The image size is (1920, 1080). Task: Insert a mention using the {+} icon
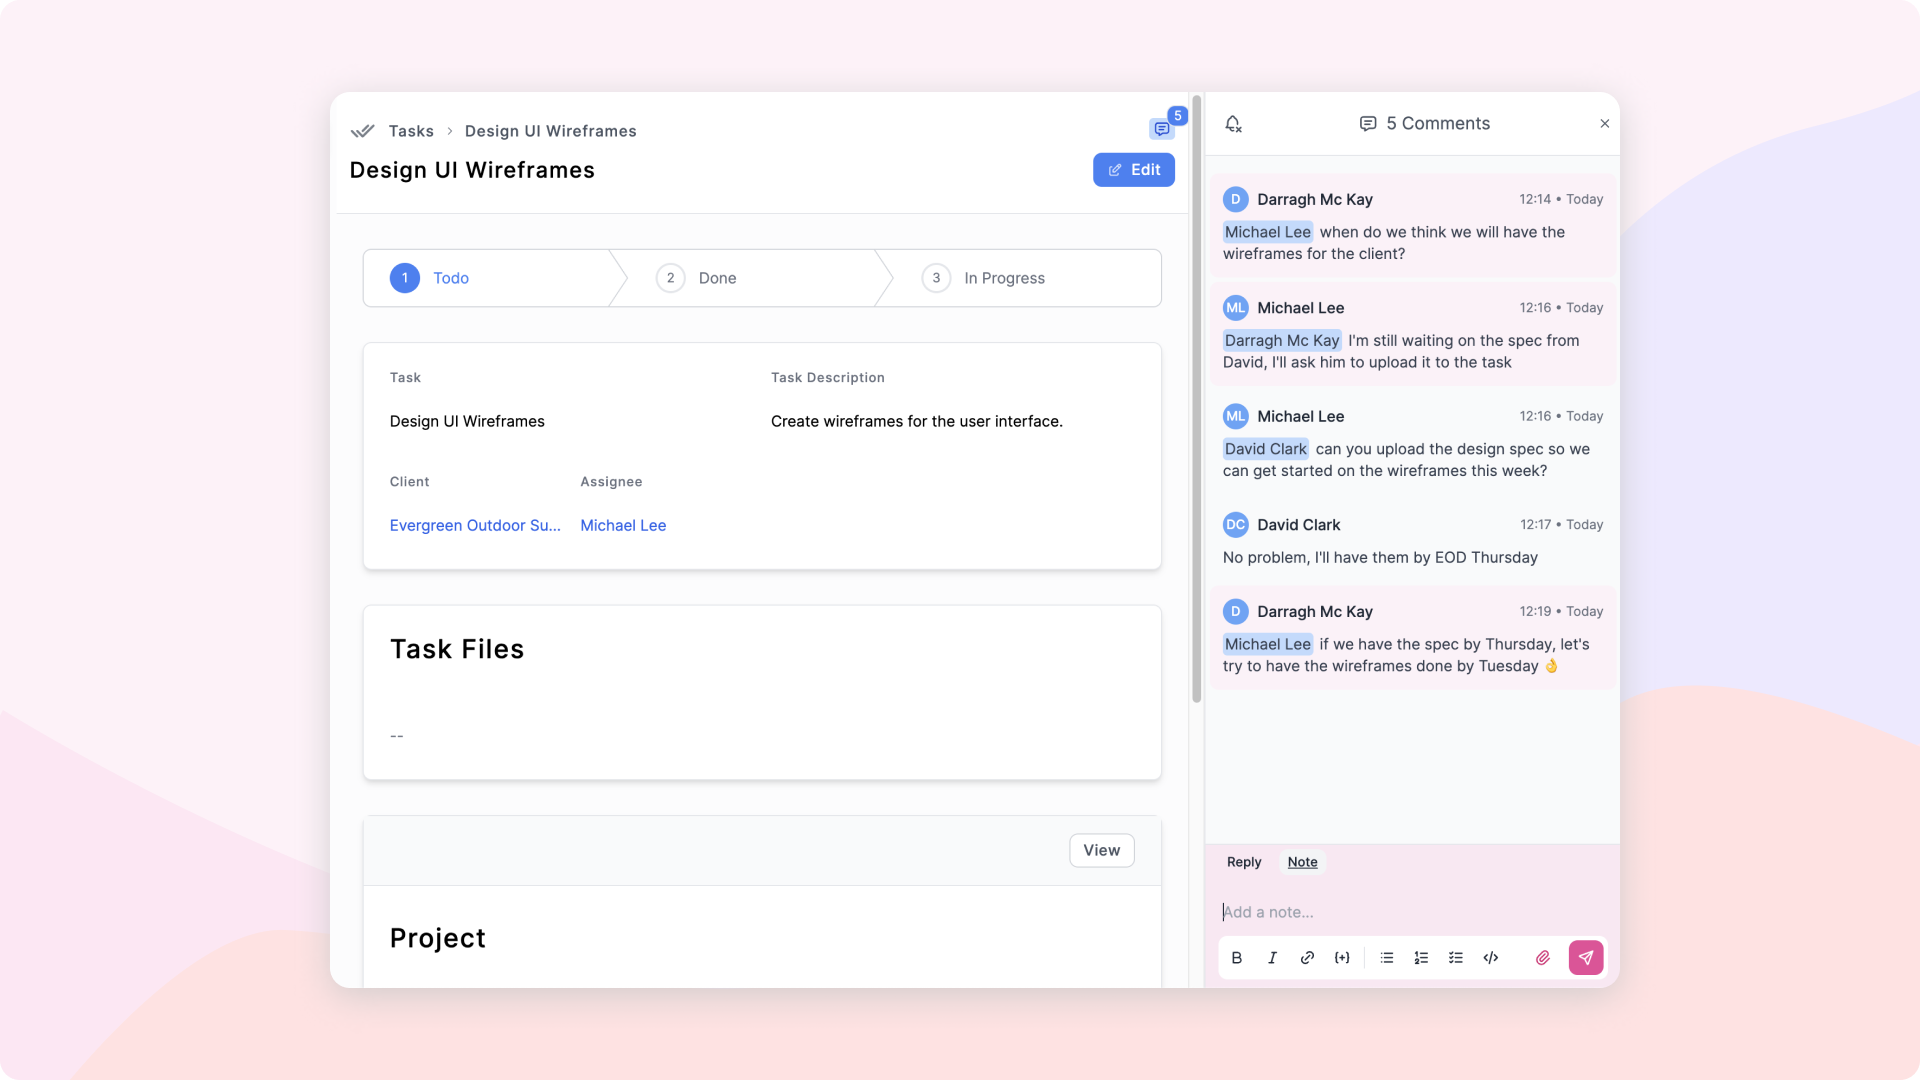pos(1342,957)
